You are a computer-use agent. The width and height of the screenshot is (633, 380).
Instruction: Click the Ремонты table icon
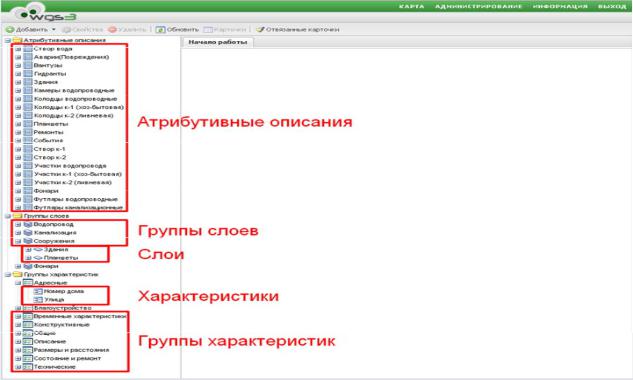pos(27,132)
